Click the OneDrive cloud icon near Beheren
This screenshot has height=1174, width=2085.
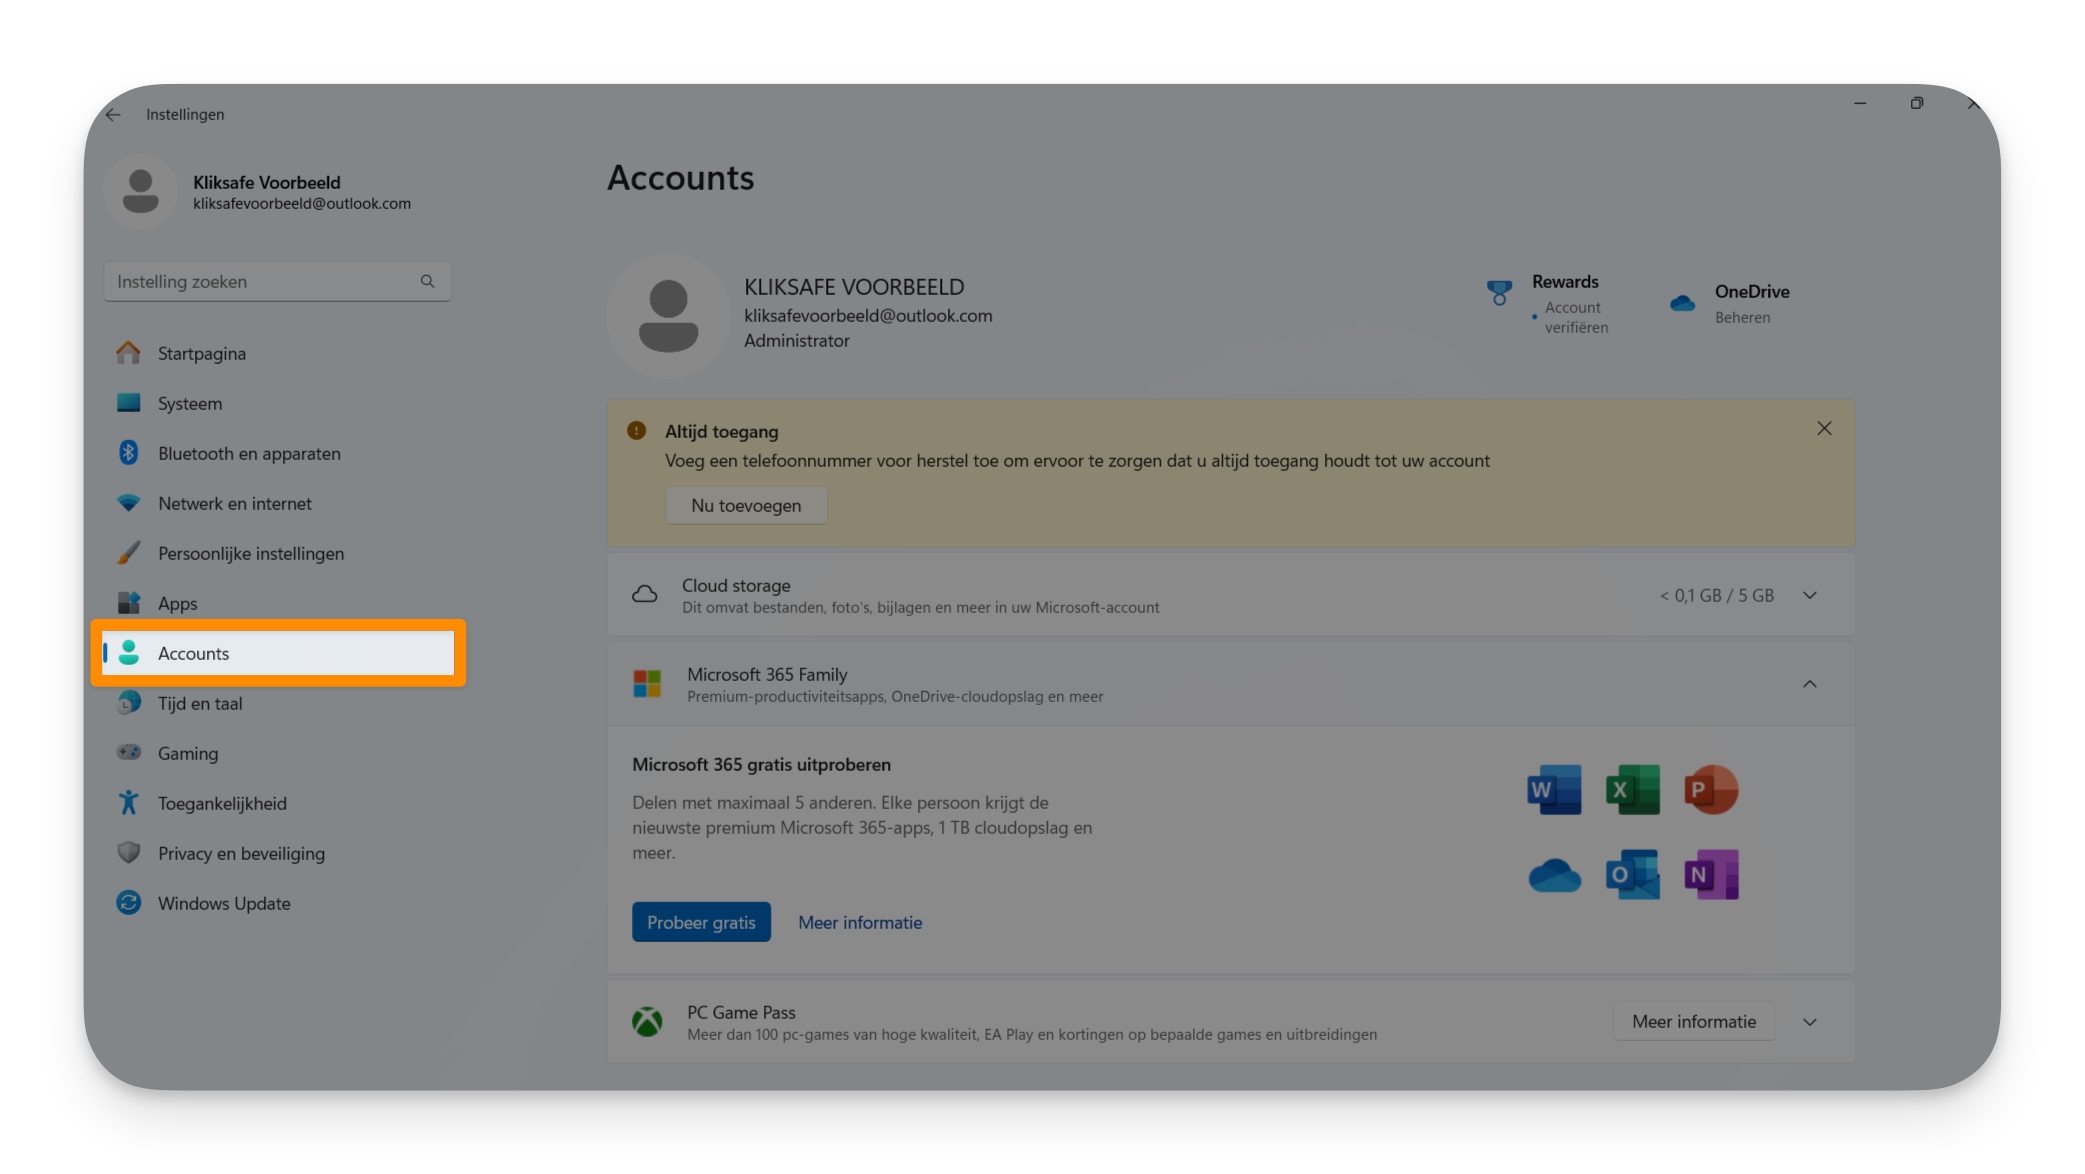coord(1682,303)
